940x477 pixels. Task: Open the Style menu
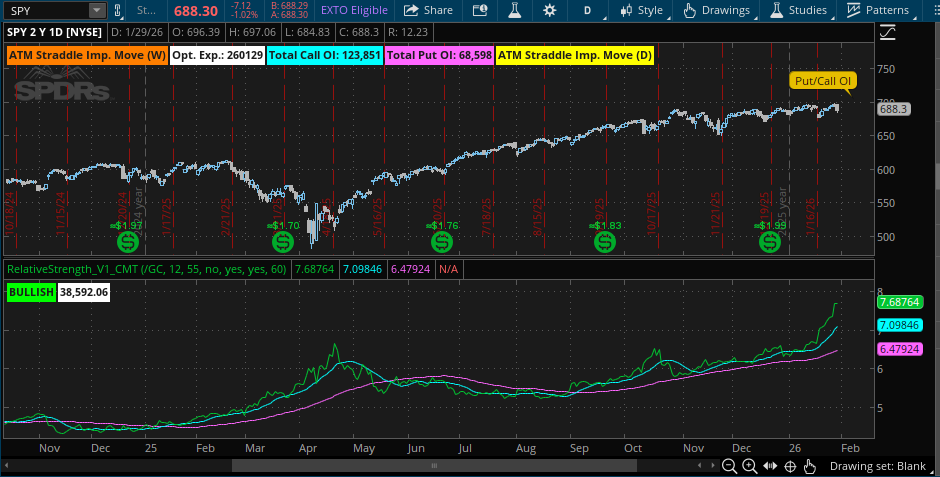click(x=642, y=10)
